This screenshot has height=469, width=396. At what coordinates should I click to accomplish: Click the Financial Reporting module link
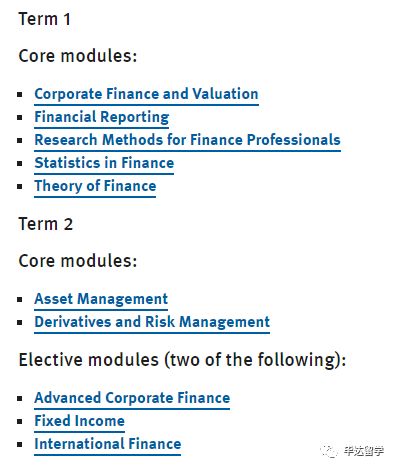tap(102, 117)
